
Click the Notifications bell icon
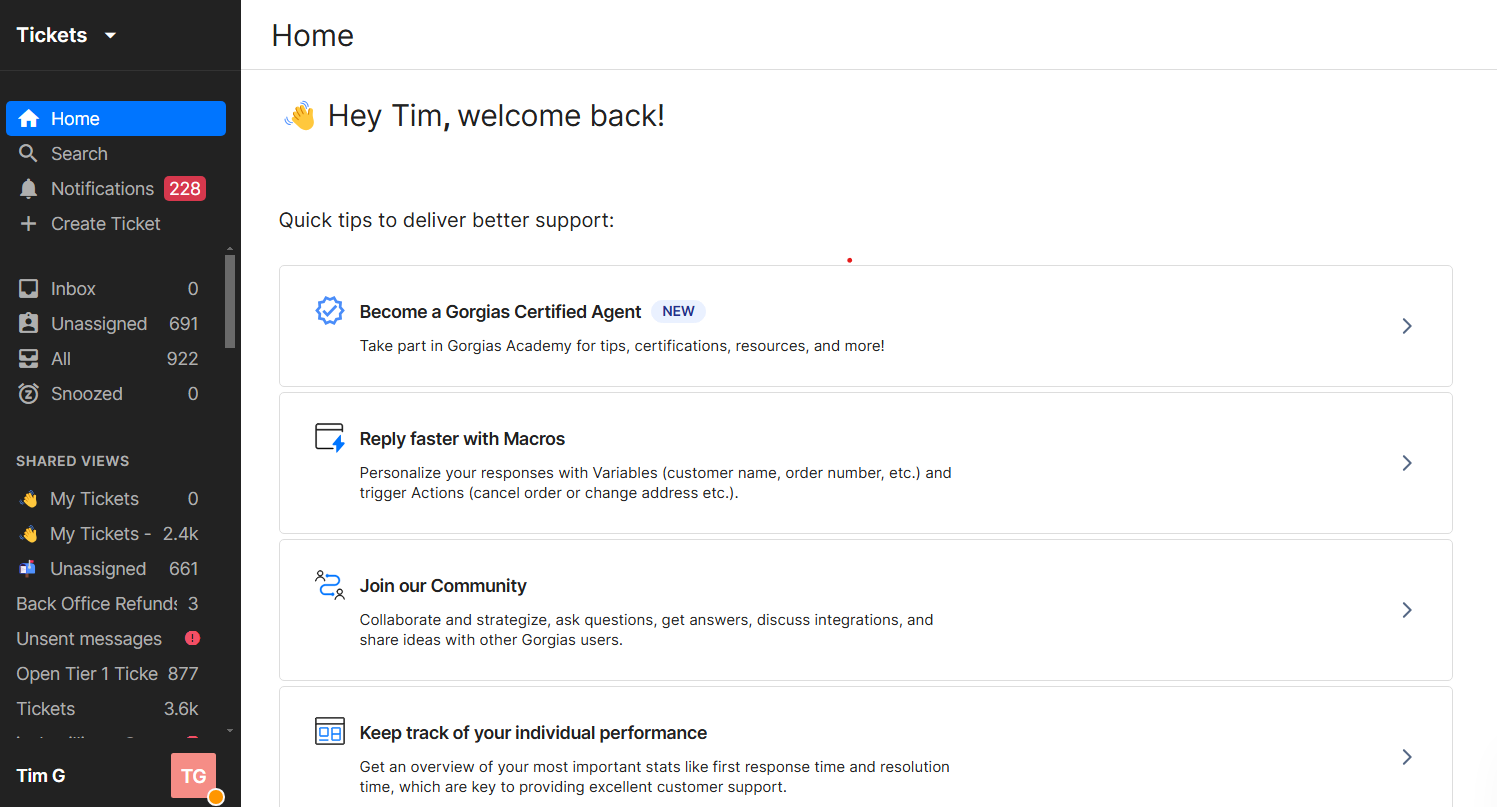click(x=29, y=189)
